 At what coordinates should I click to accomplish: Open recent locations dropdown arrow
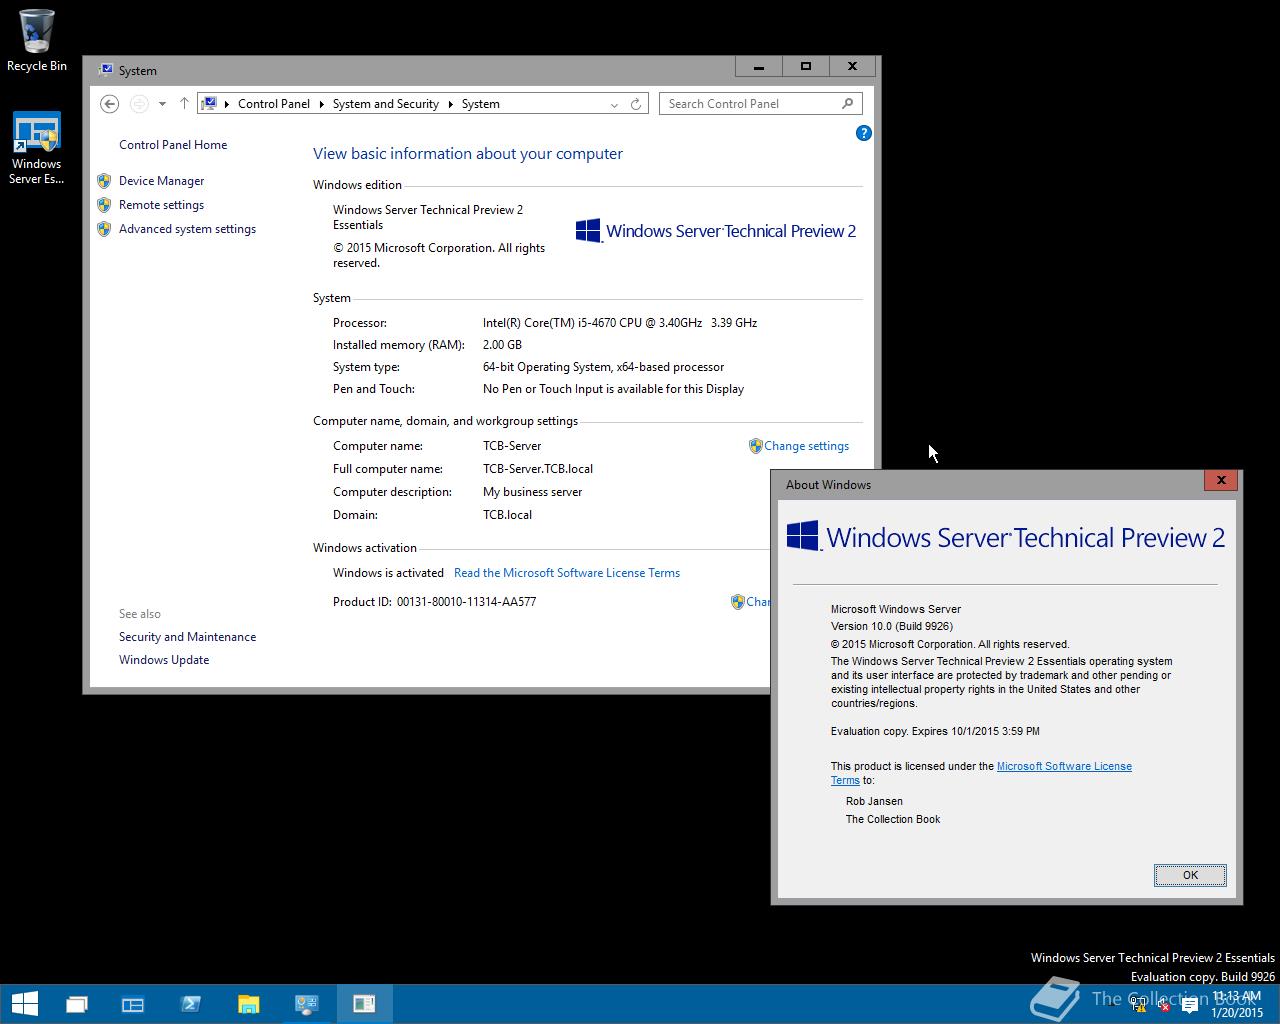click(x=162, y=104)
